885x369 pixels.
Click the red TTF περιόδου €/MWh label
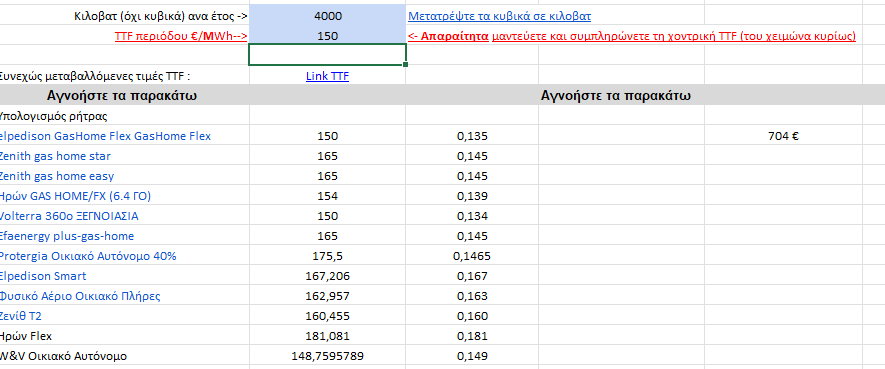click(181, 36)
